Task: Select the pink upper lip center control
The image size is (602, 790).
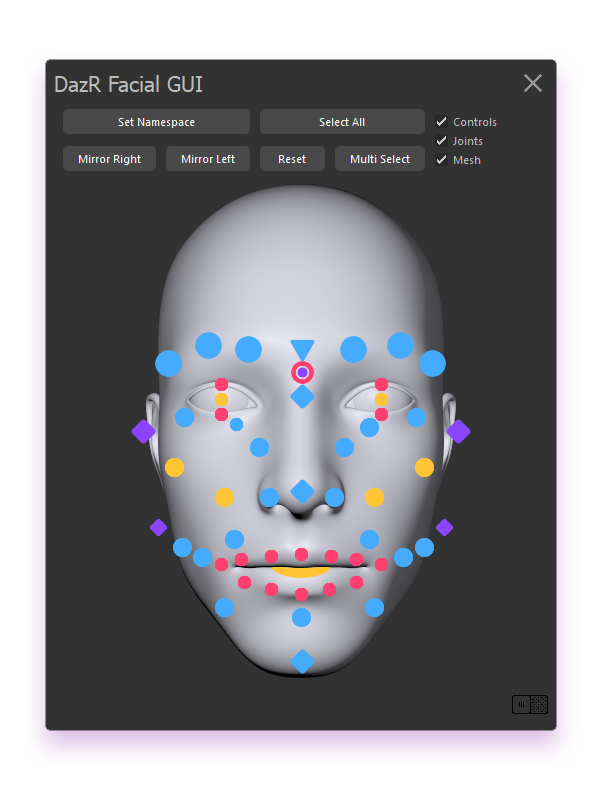Action: click(301, 554)
